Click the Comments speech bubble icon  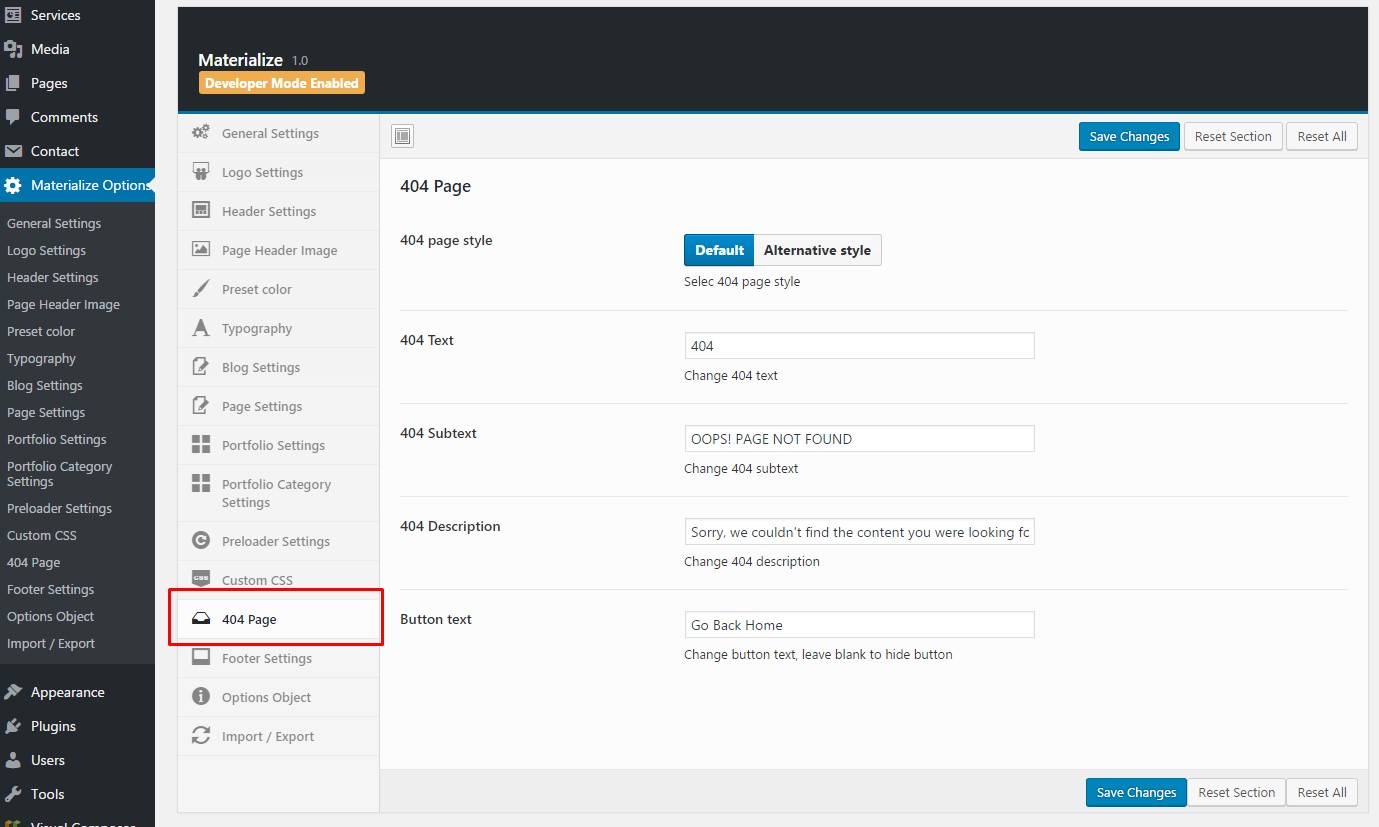13,117
